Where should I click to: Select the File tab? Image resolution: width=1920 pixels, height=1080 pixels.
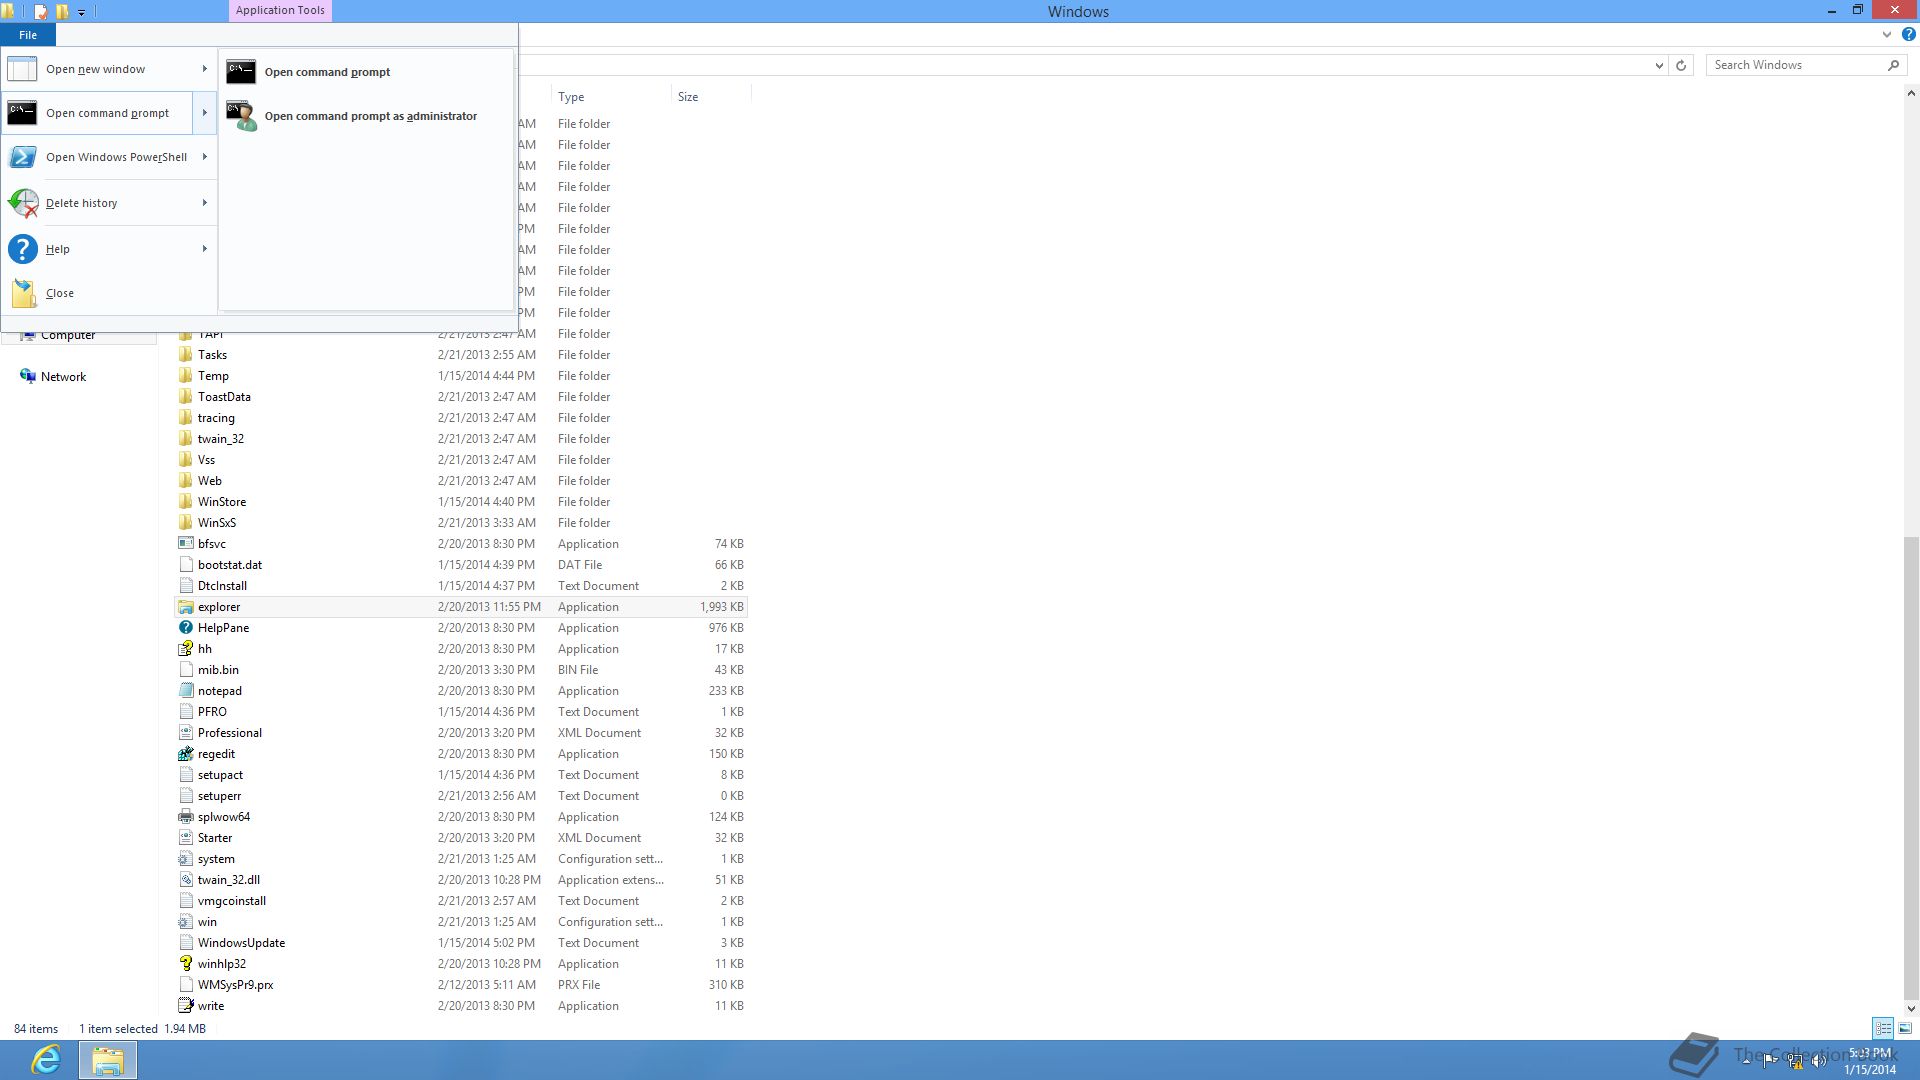pyautogui.click(x=28, y=35)
